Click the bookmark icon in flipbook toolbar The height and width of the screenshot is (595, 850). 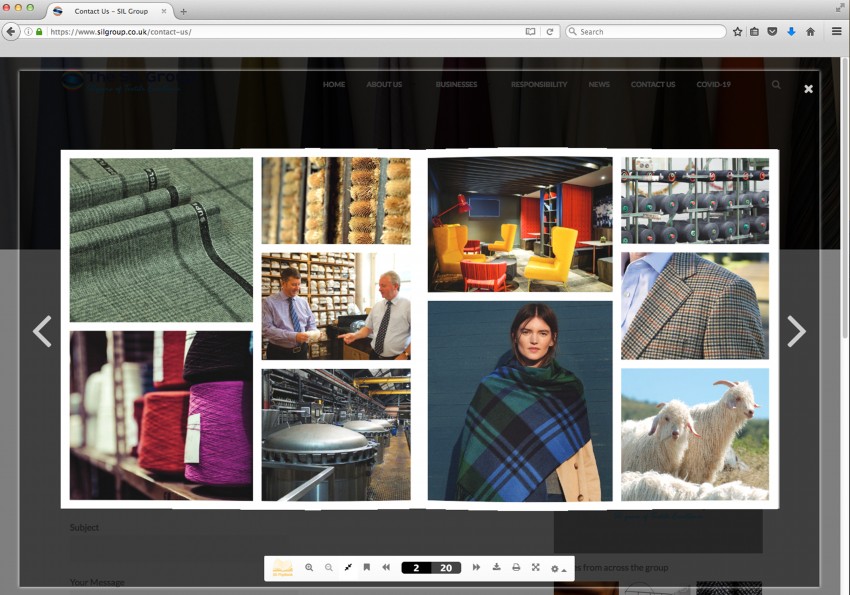click(367, 567)
